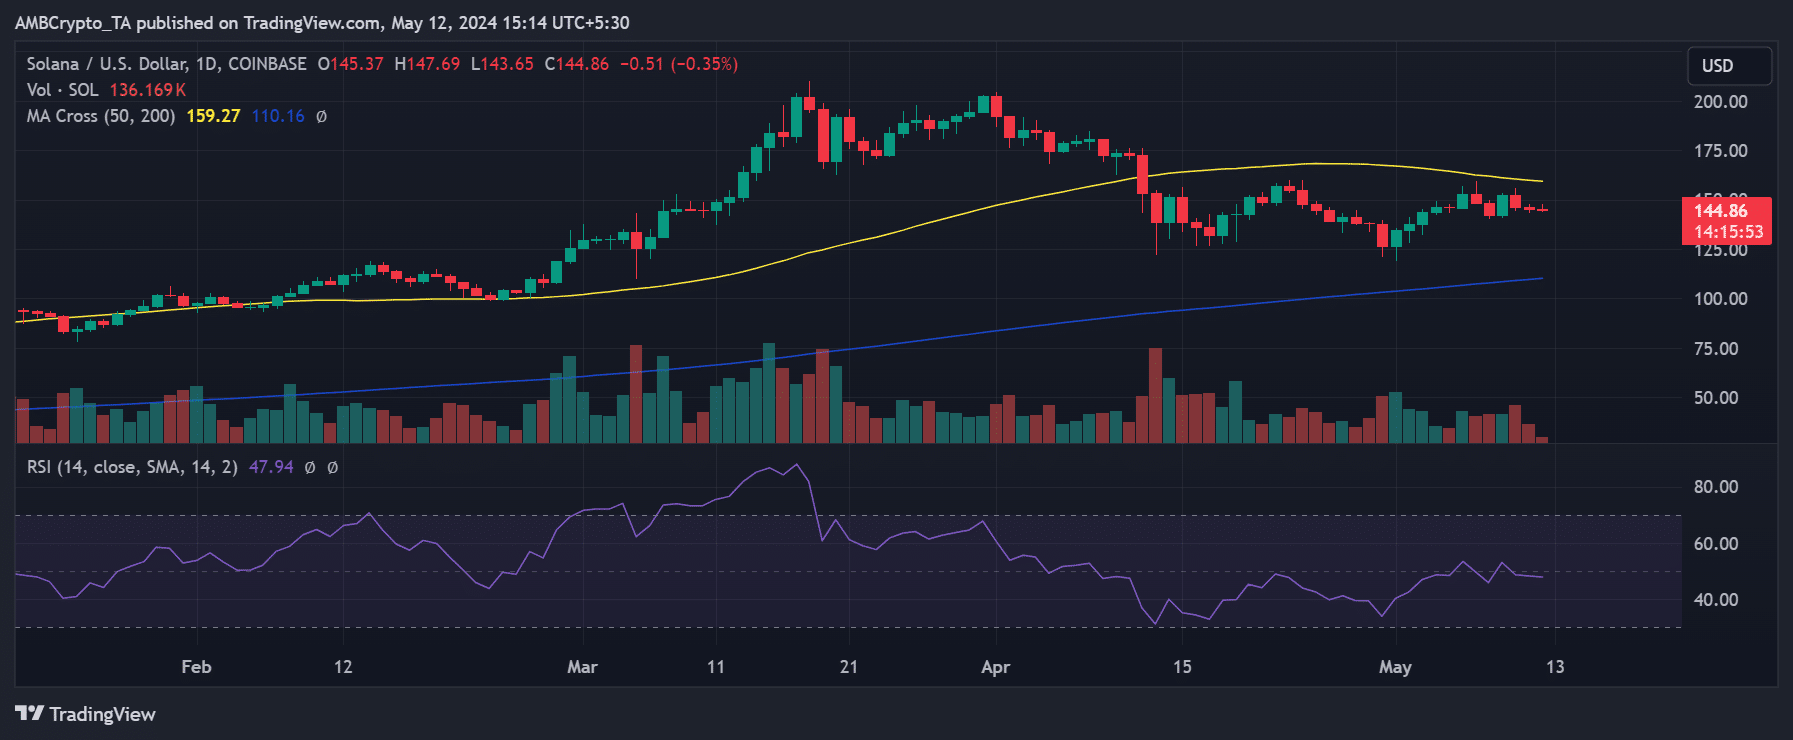Click the 60.00 RSI axis label
The image size is (1793, 740).
[x=1716, y=544]
